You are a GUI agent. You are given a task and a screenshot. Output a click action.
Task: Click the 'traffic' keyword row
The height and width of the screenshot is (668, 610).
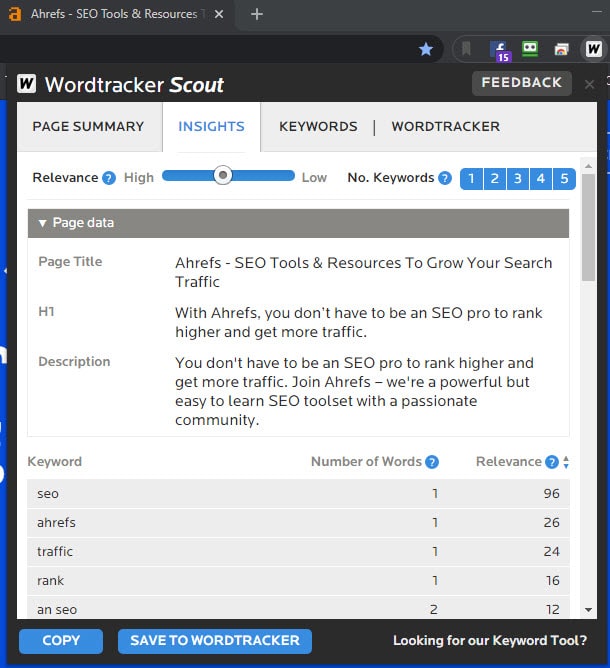point(298,552)
